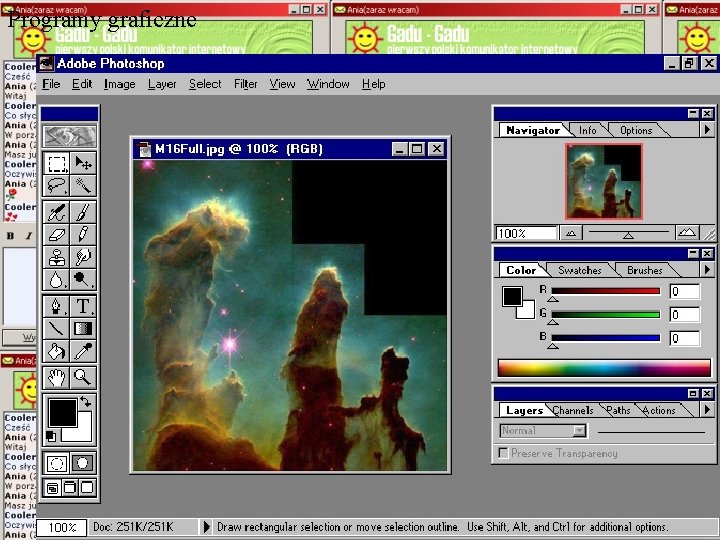Swap foreground and background colors arrow
The image size is (720, 540).
85,402
